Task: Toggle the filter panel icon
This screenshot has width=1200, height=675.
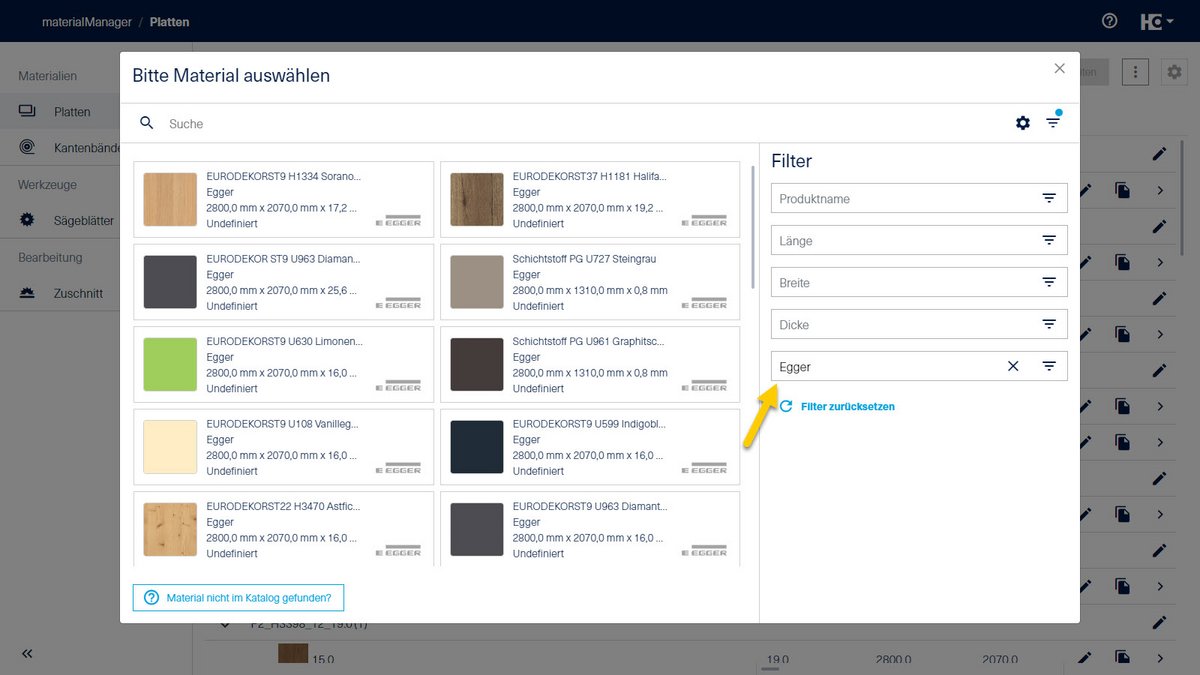Action: pos(1053,122)
